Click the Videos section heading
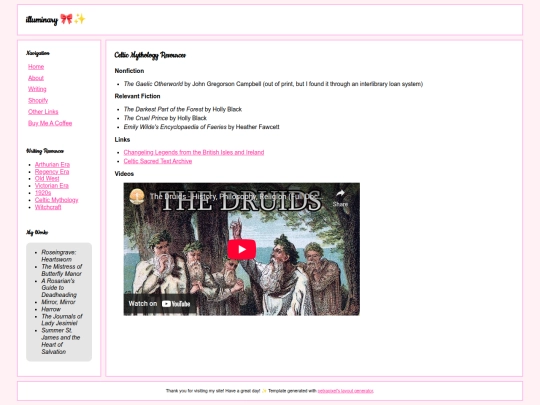The image size is (540, 405). (x=124, y=174)
